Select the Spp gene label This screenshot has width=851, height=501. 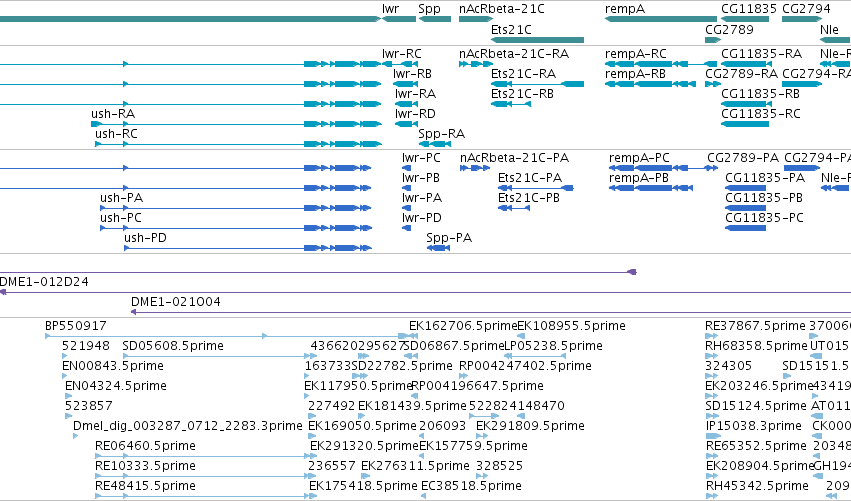[x=429, y=9]
